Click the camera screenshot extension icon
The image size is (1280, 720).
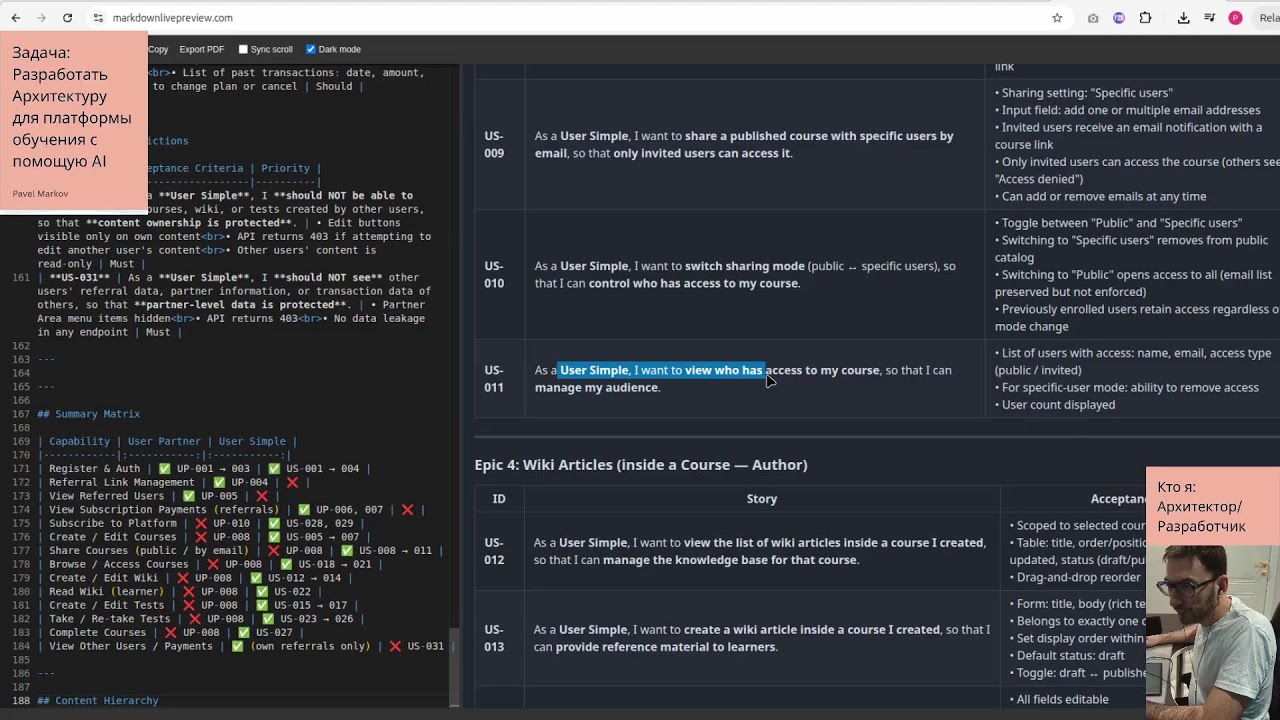pyautogui.click(x=1093, y=18)
